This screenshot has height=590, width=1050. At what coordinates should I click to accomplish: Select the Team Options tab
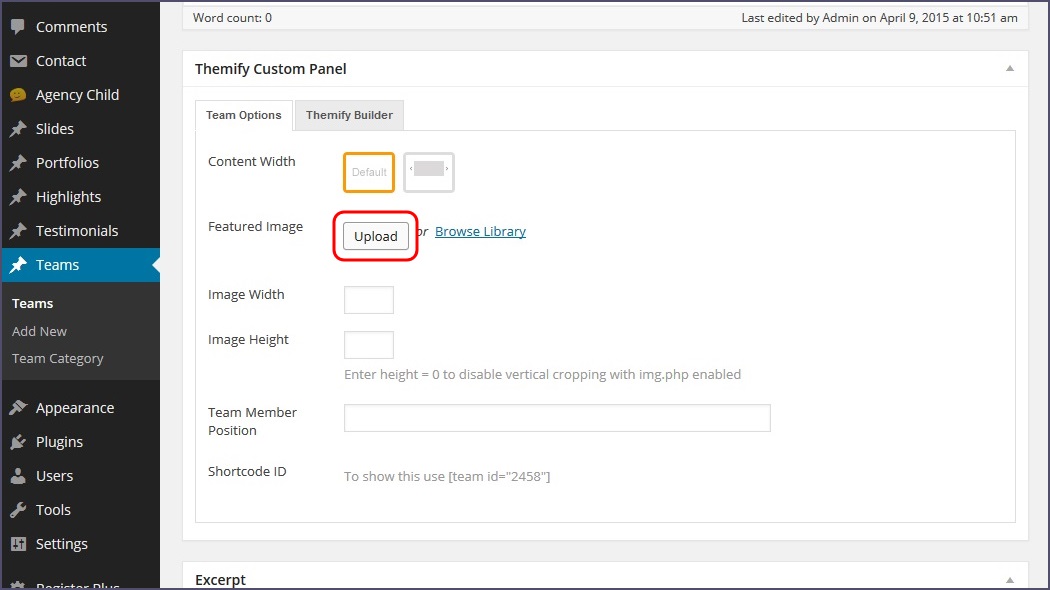(243, 115)
